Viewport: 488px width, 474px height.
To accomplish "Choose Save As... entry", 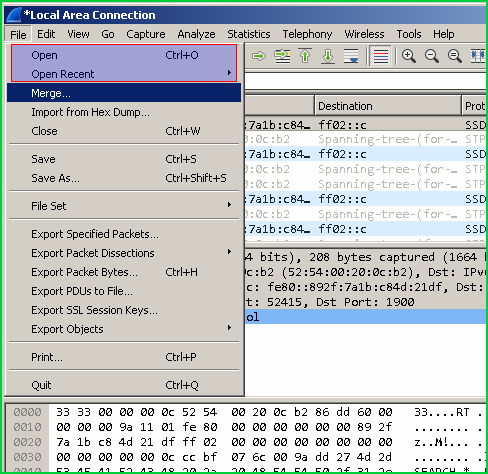I will point(124,178).
